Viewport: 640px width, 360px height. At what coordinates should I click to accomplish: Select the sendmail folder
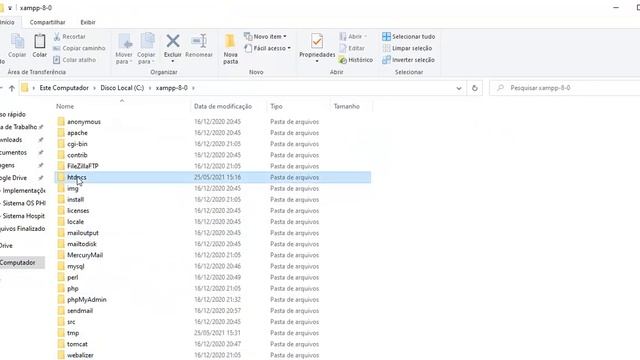(x=213, y=311)
